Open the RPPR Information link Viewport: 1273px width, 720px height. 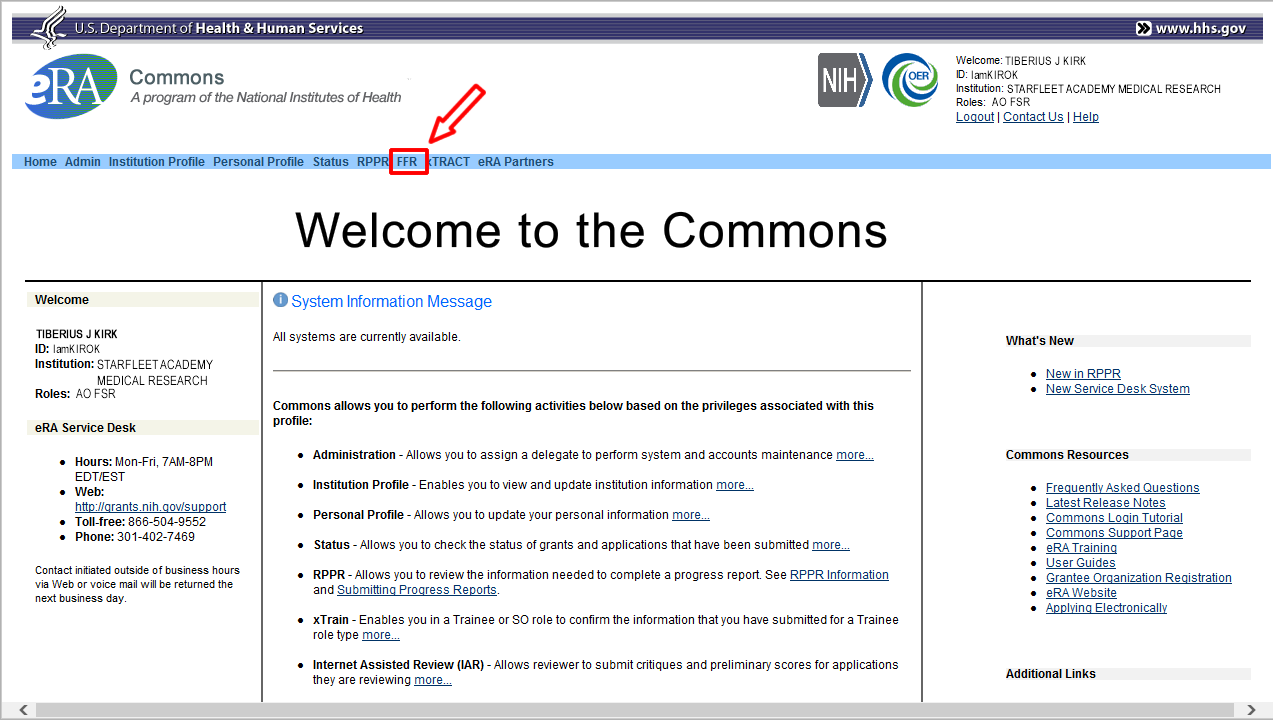(839, 575)
